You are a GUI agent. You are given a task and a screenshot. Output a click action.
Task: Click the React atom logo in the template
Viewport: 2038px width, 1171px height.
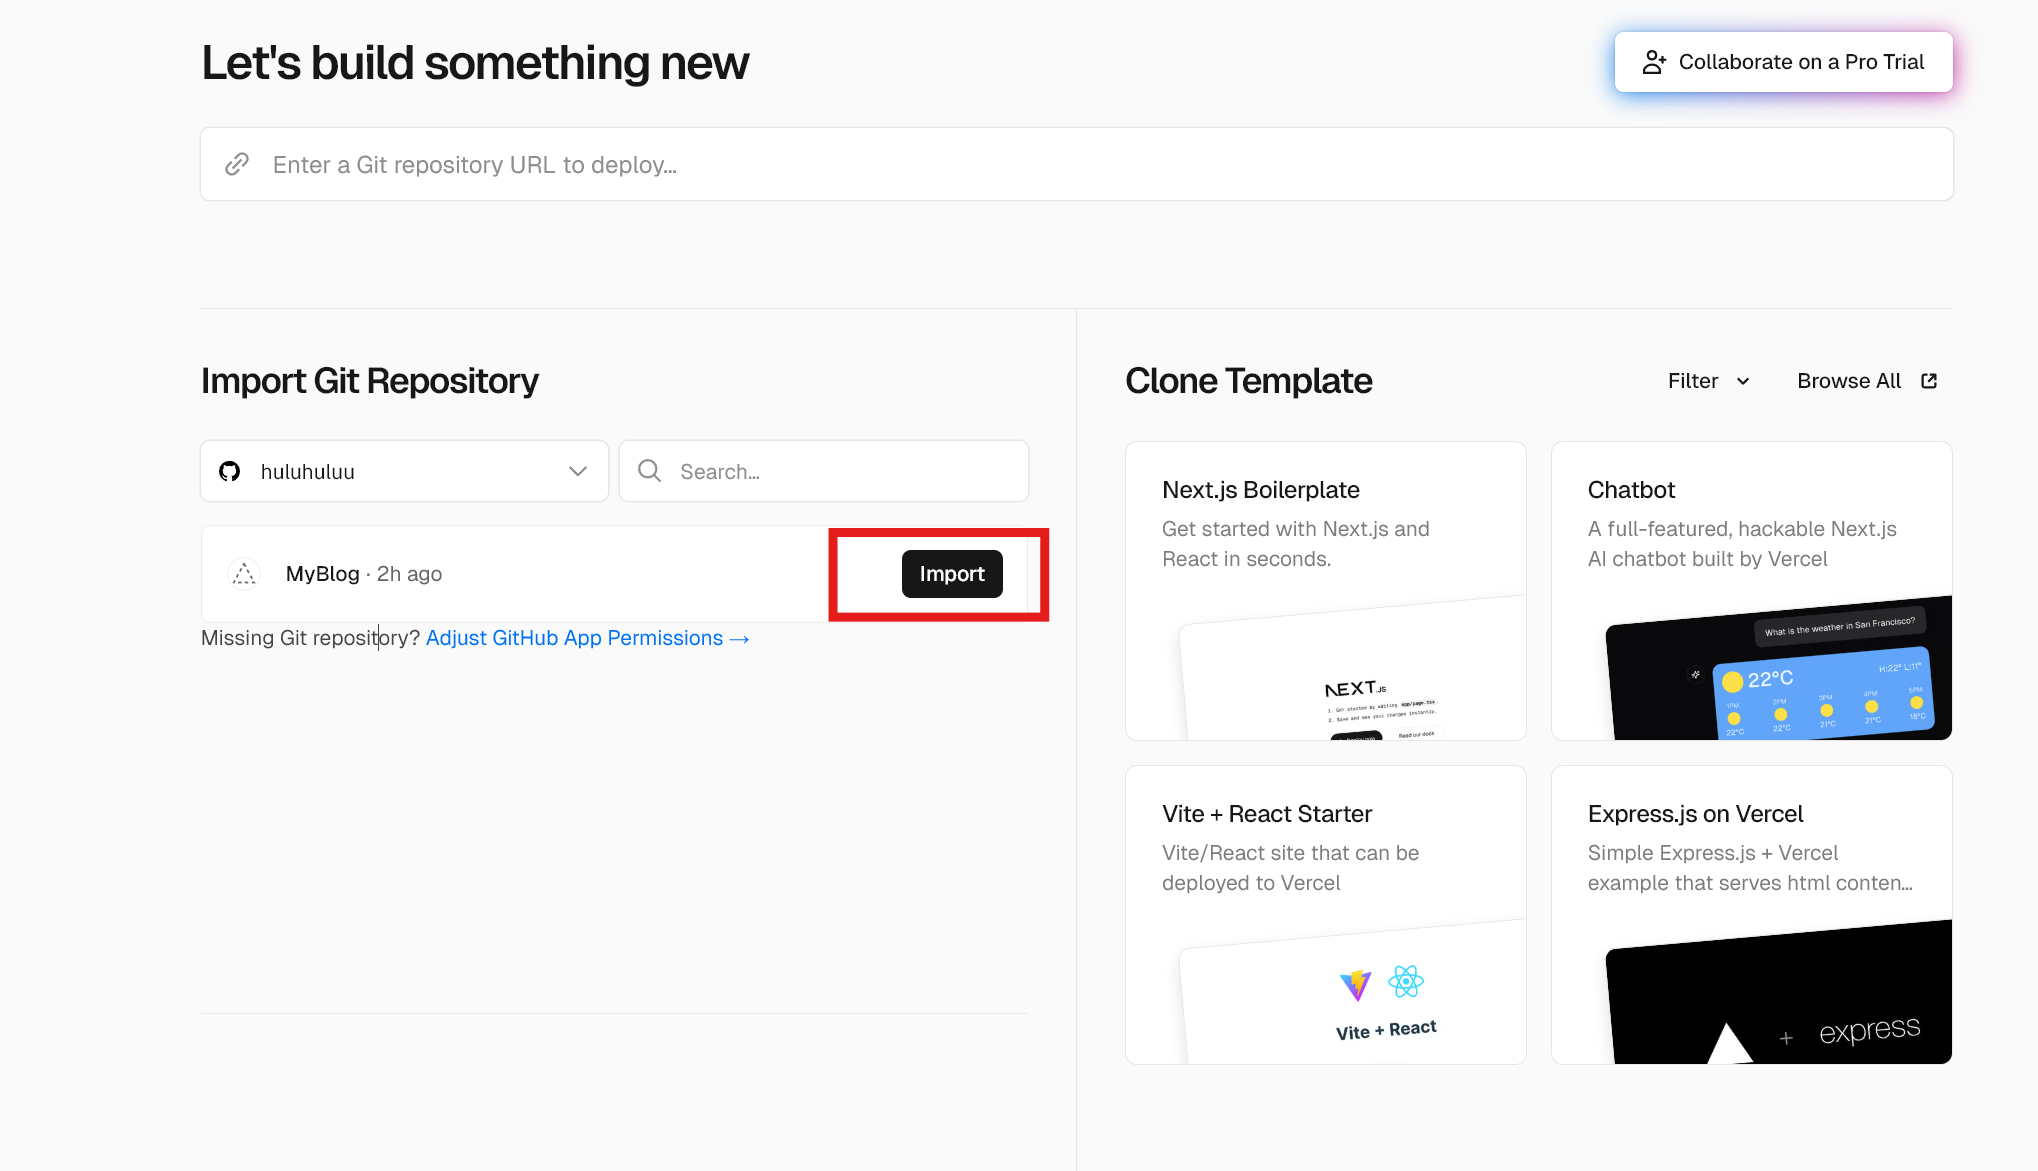[1406, 981]
